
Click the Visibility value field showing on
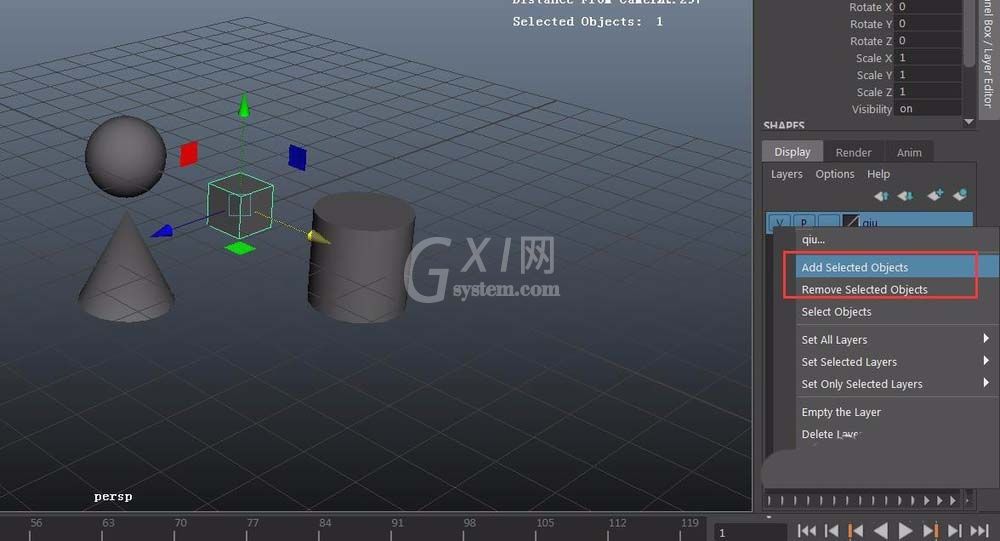coord(929,109)
